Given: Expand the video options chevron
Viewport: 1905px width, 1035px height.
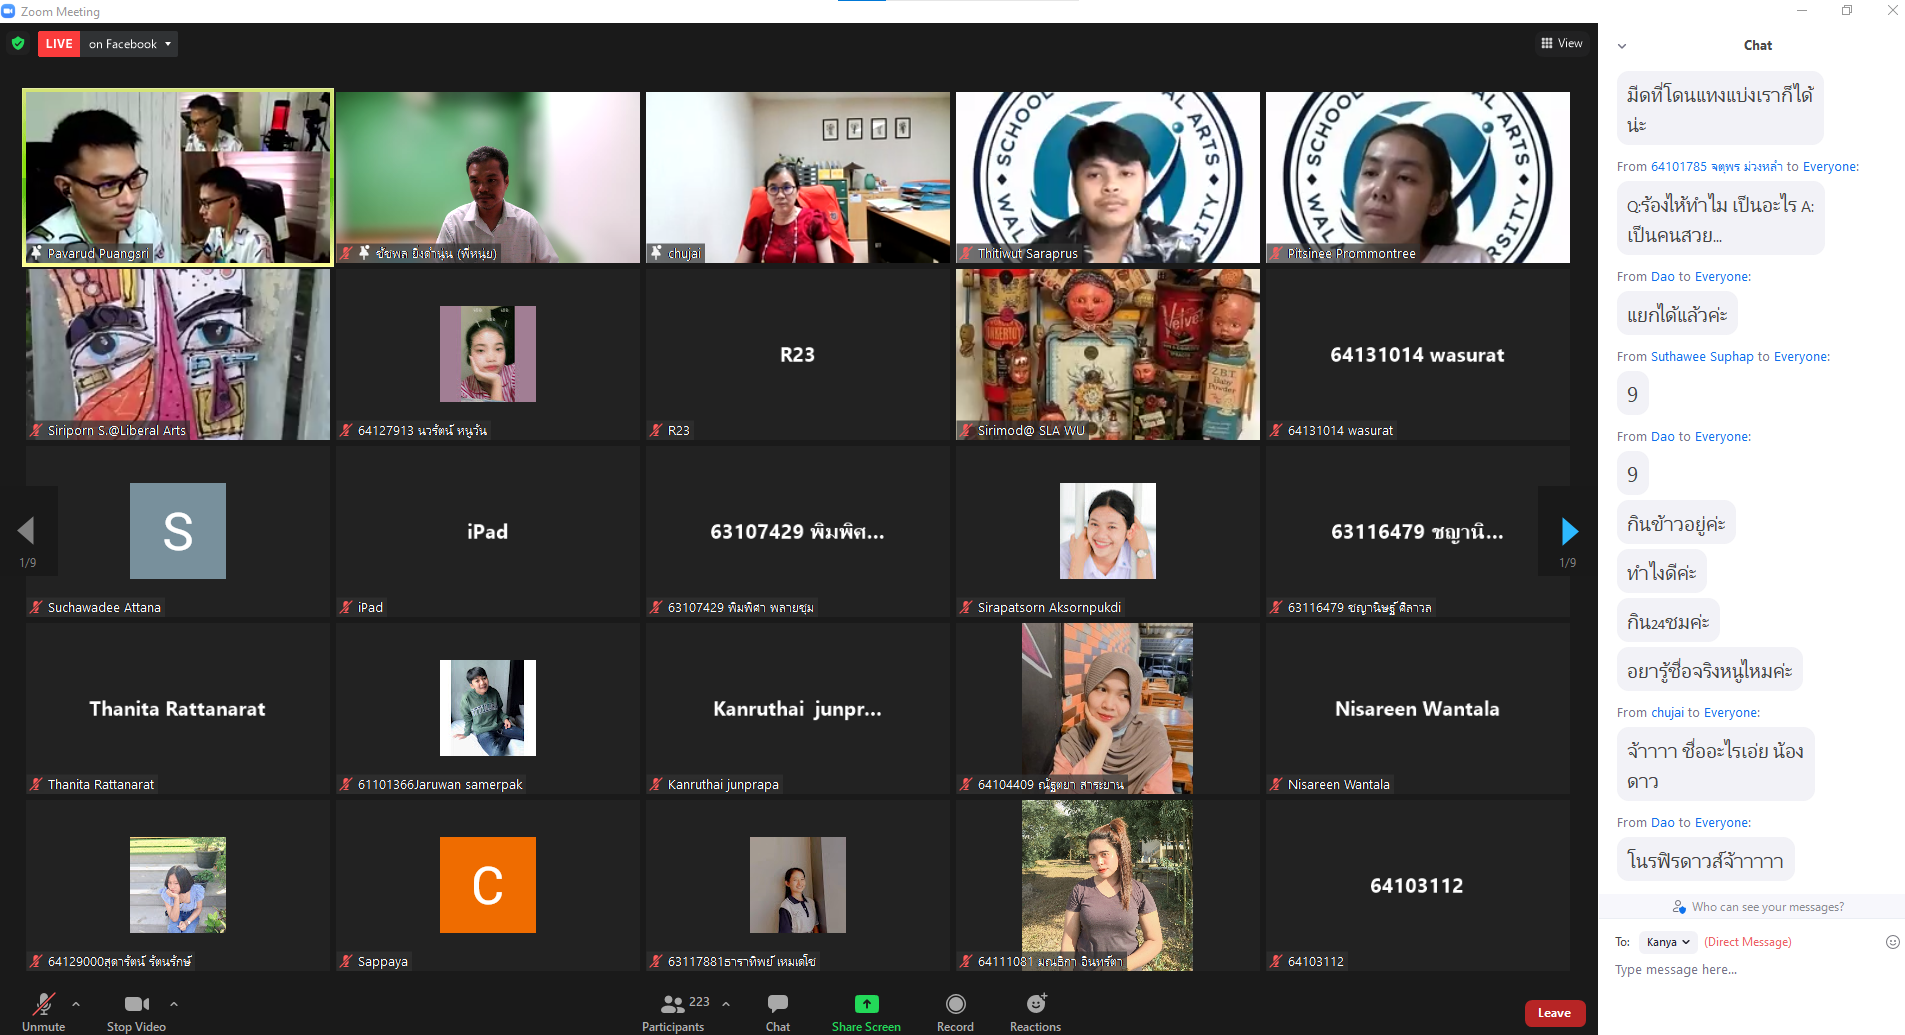Looking at the screenshot, I should (x=173, y=1005).
